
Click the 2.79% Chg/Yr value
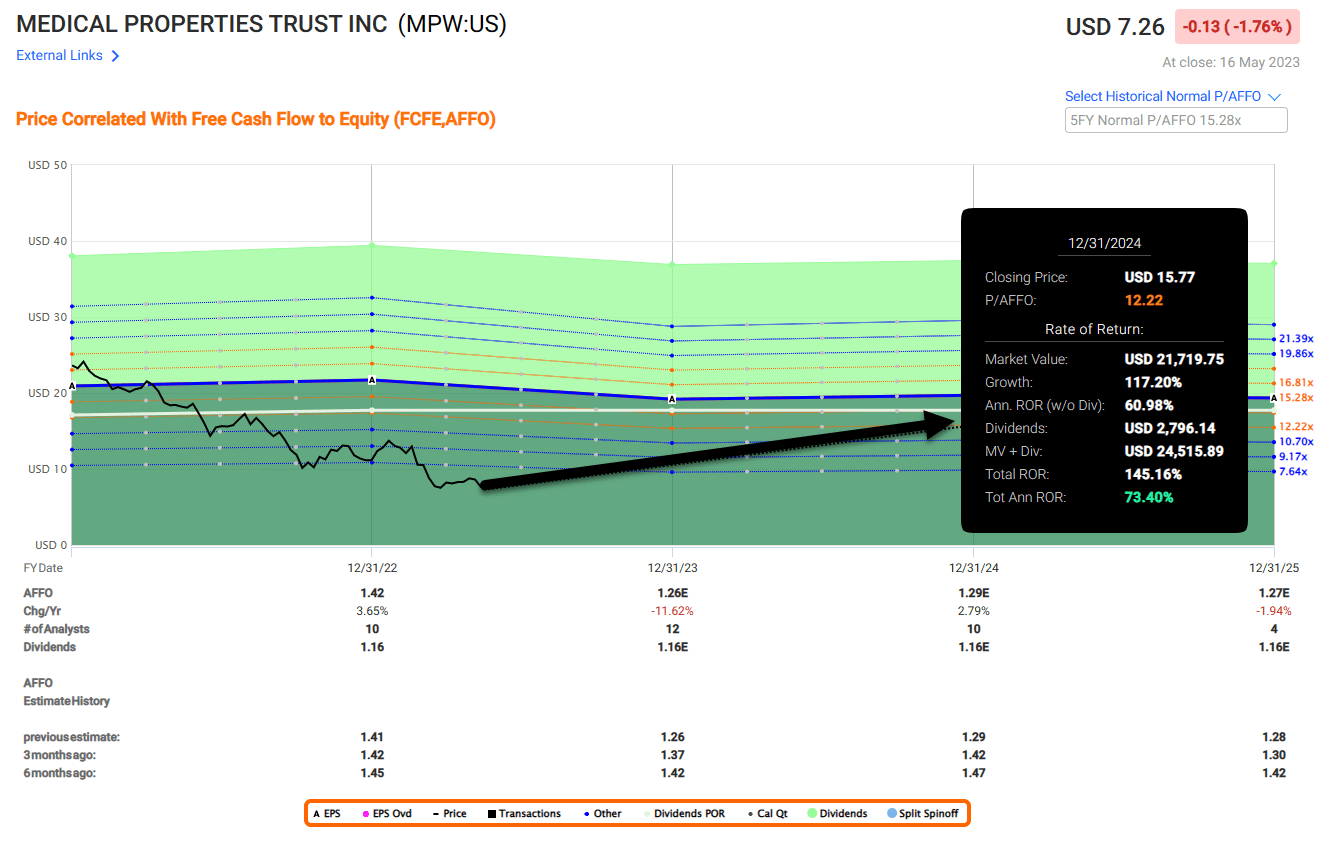[x=973, y=611]
